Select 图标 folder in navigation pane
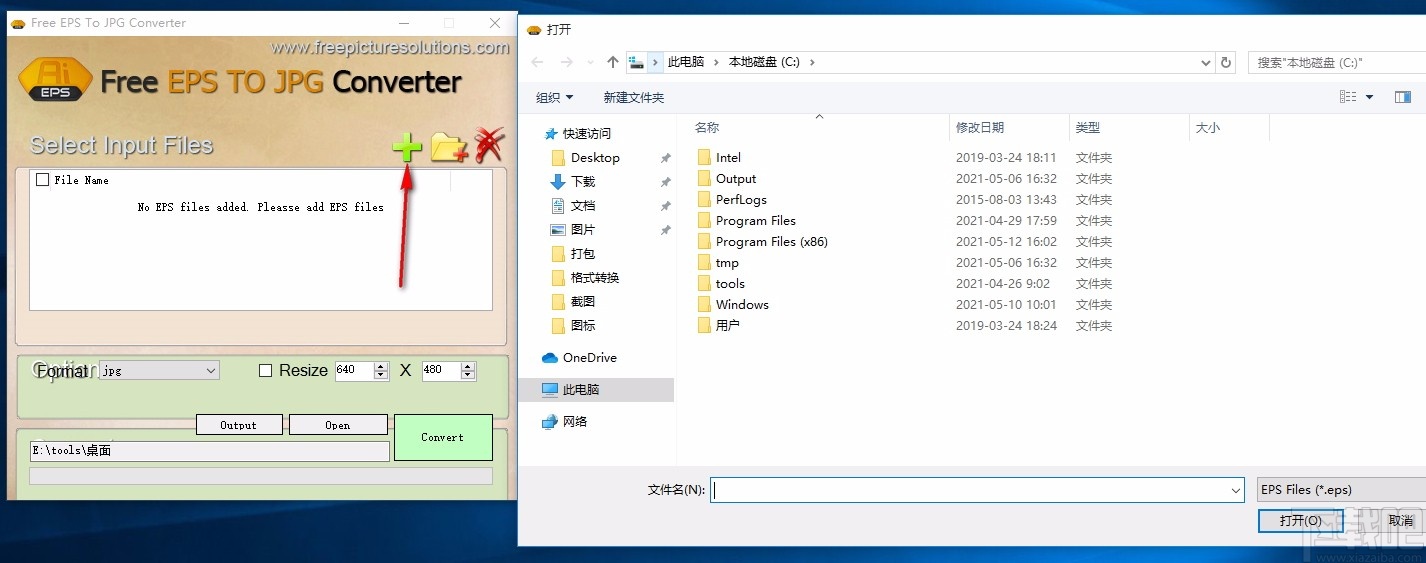 click(583, 326)
